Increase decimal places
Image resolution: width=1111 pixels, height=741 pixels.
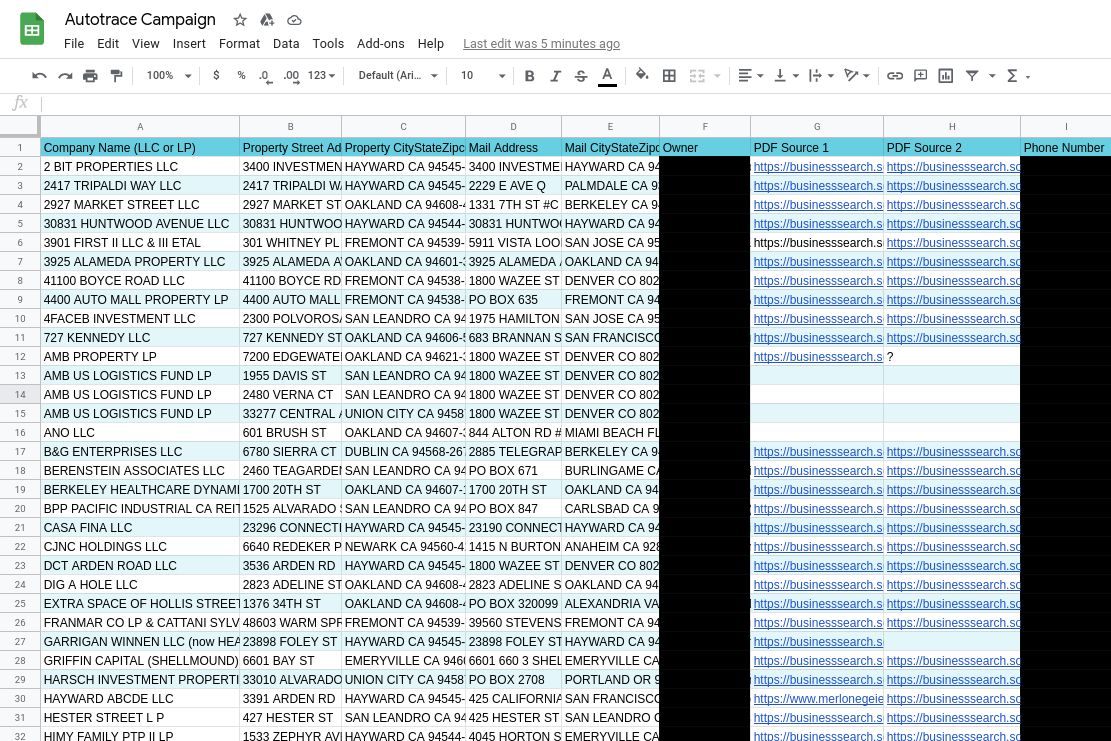click(x=291, y=76)
